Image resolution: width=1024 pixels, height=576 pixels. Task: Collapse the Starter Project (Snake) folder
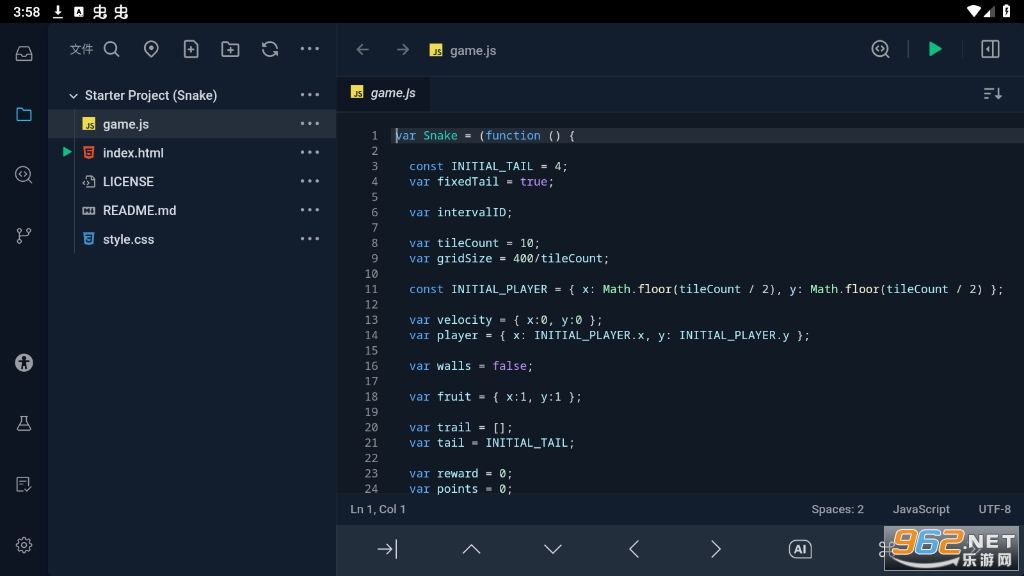[73, 96]
